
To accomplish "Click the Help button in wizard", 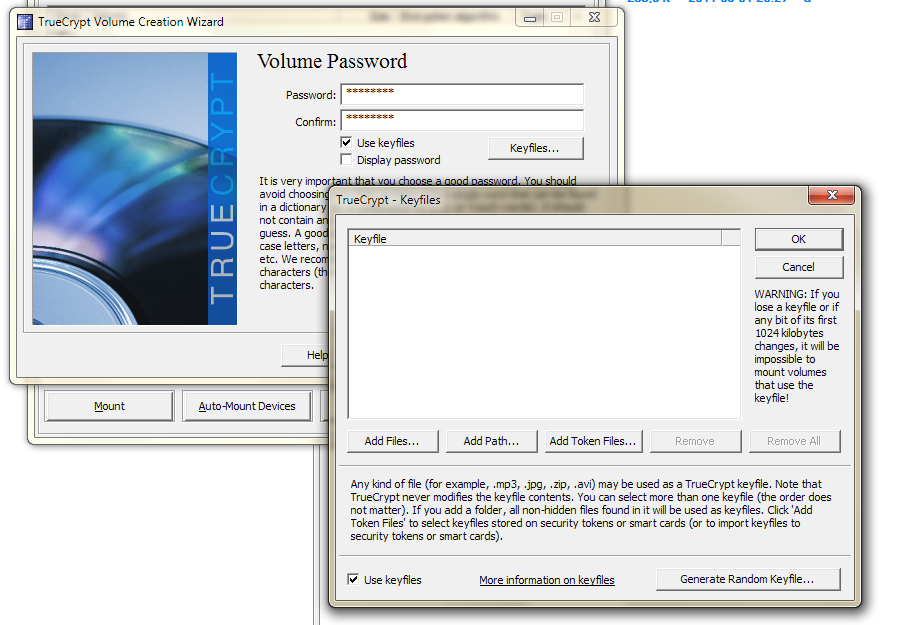I will pyautogui.click(x=306, y=355).
